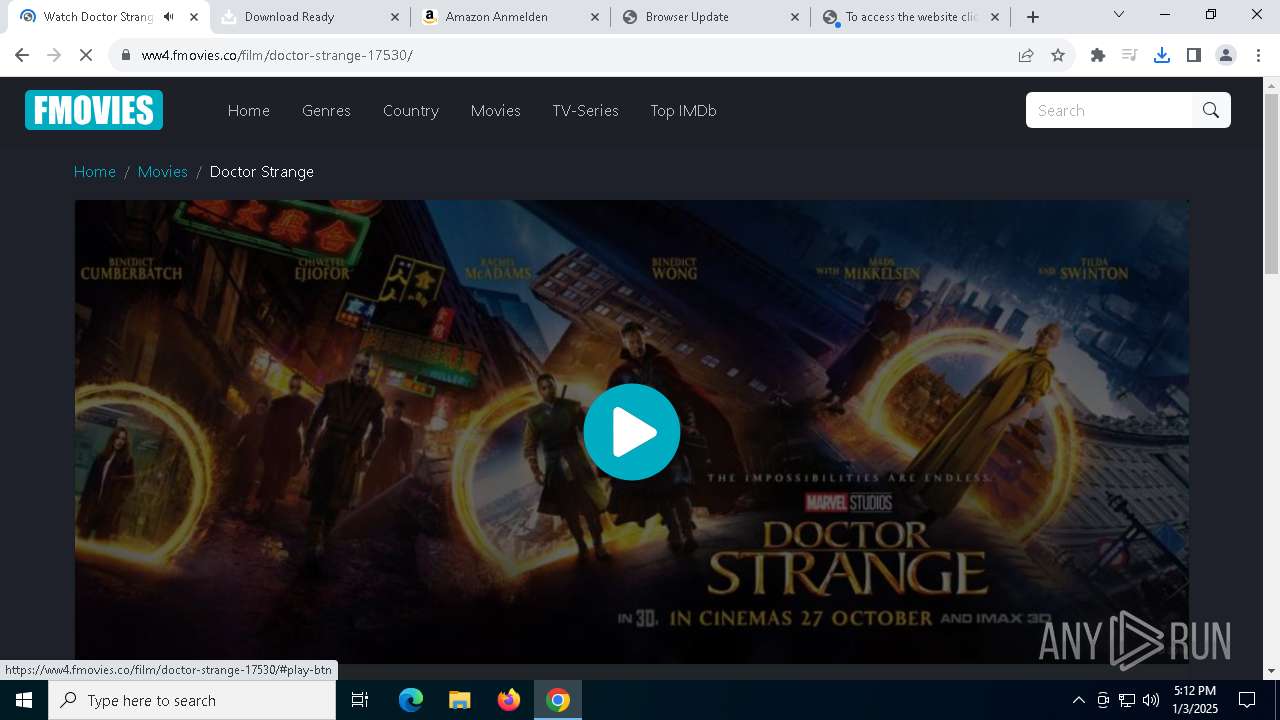Stop loading the page

[86, 55]
